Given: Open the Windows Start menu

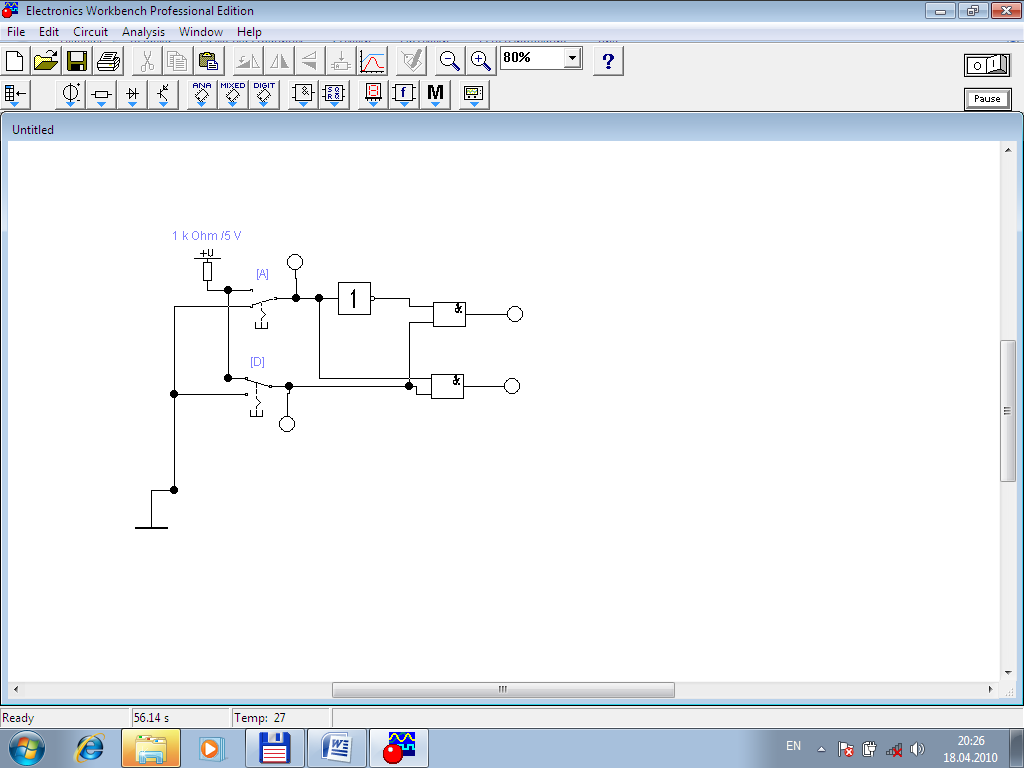Looking at the screenshot, I should [x=27, y=748].
